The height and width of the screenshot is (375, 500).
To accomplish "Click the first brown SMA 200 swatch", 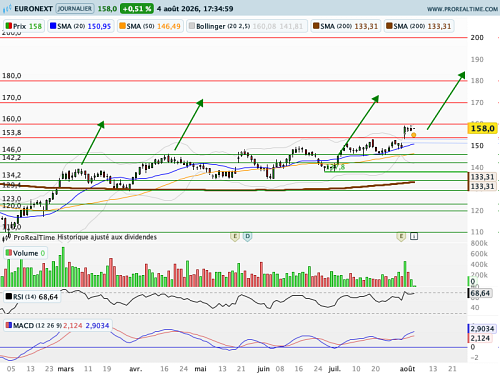I will (x=316, y=26).
